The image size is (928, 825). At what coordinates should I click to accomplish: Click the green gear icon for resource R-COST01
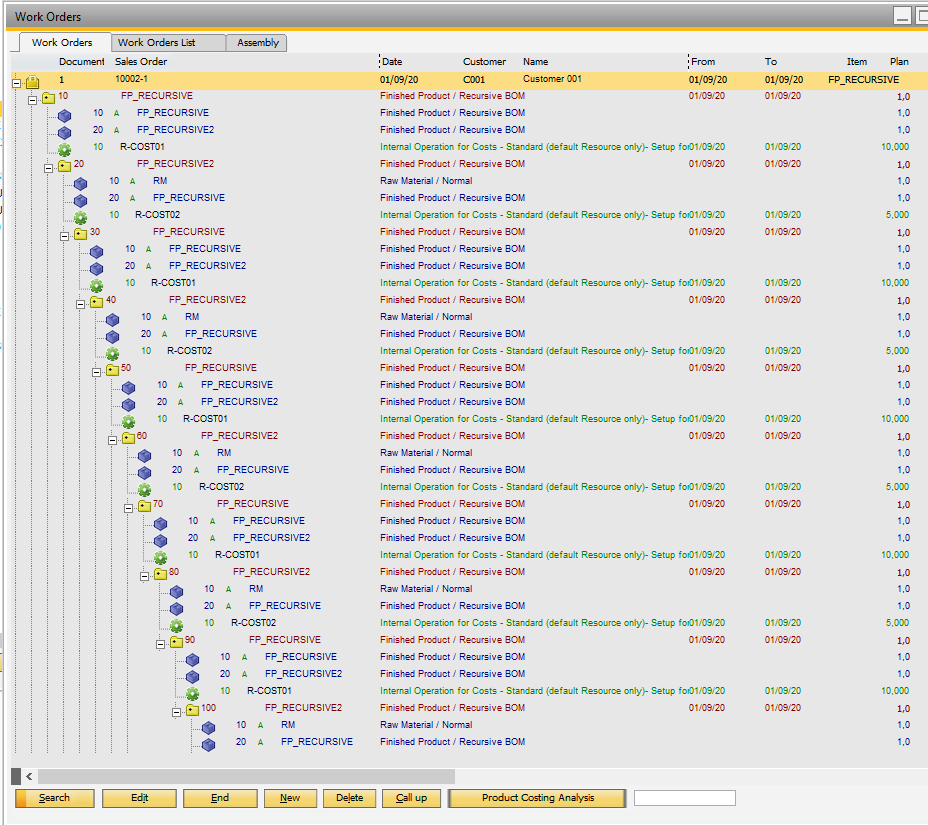[63, 146]
